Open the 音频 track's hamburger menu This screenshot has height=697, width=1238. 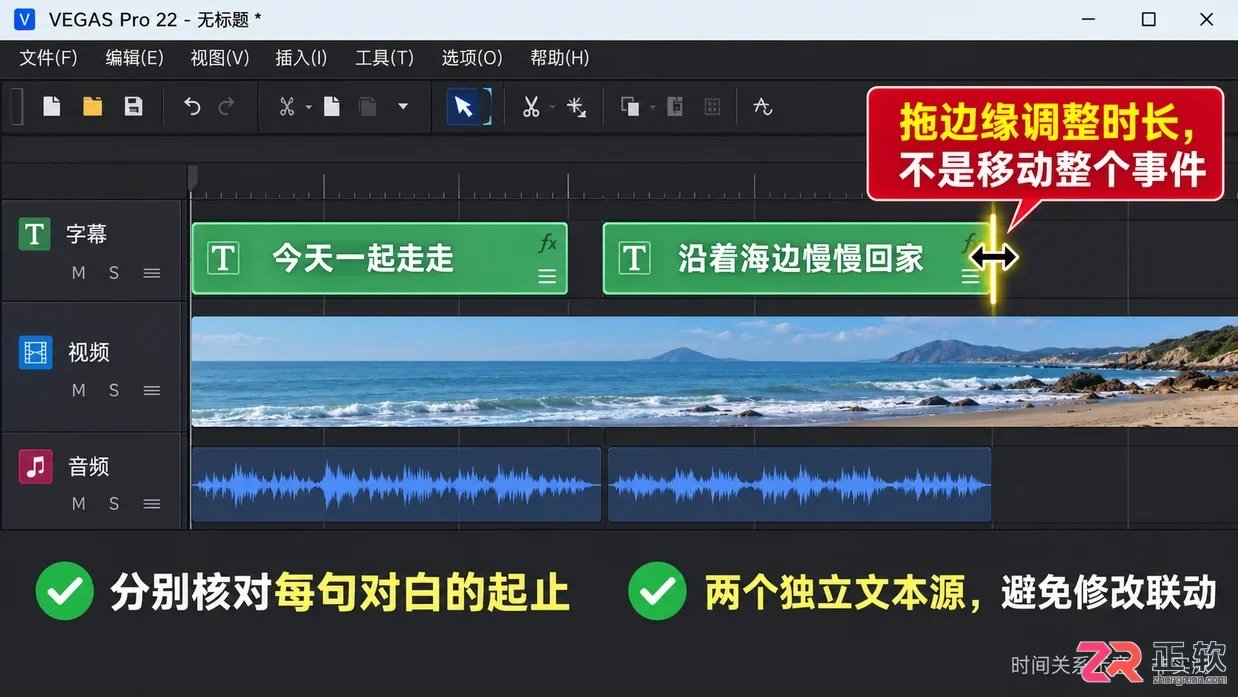[x=152, y=504]
